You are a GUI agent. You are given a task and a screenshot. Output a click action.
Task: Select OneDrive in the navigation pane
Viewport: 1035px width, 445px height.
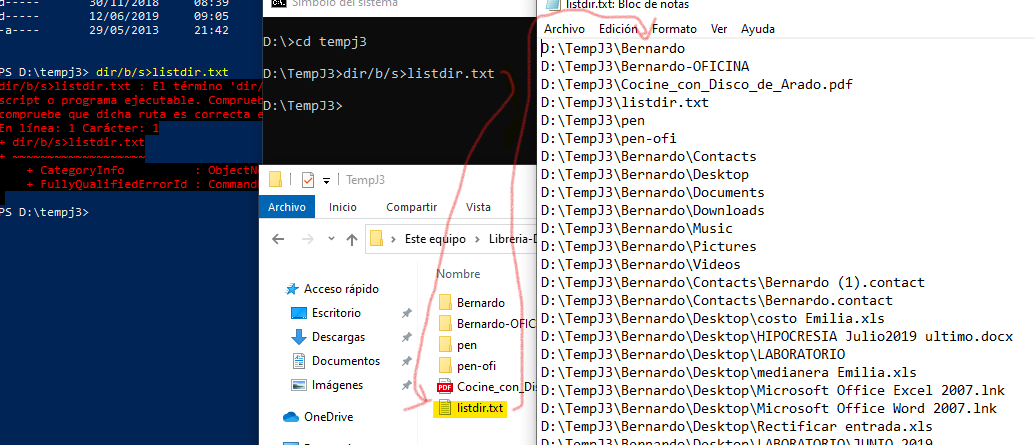tap(328, 417)
